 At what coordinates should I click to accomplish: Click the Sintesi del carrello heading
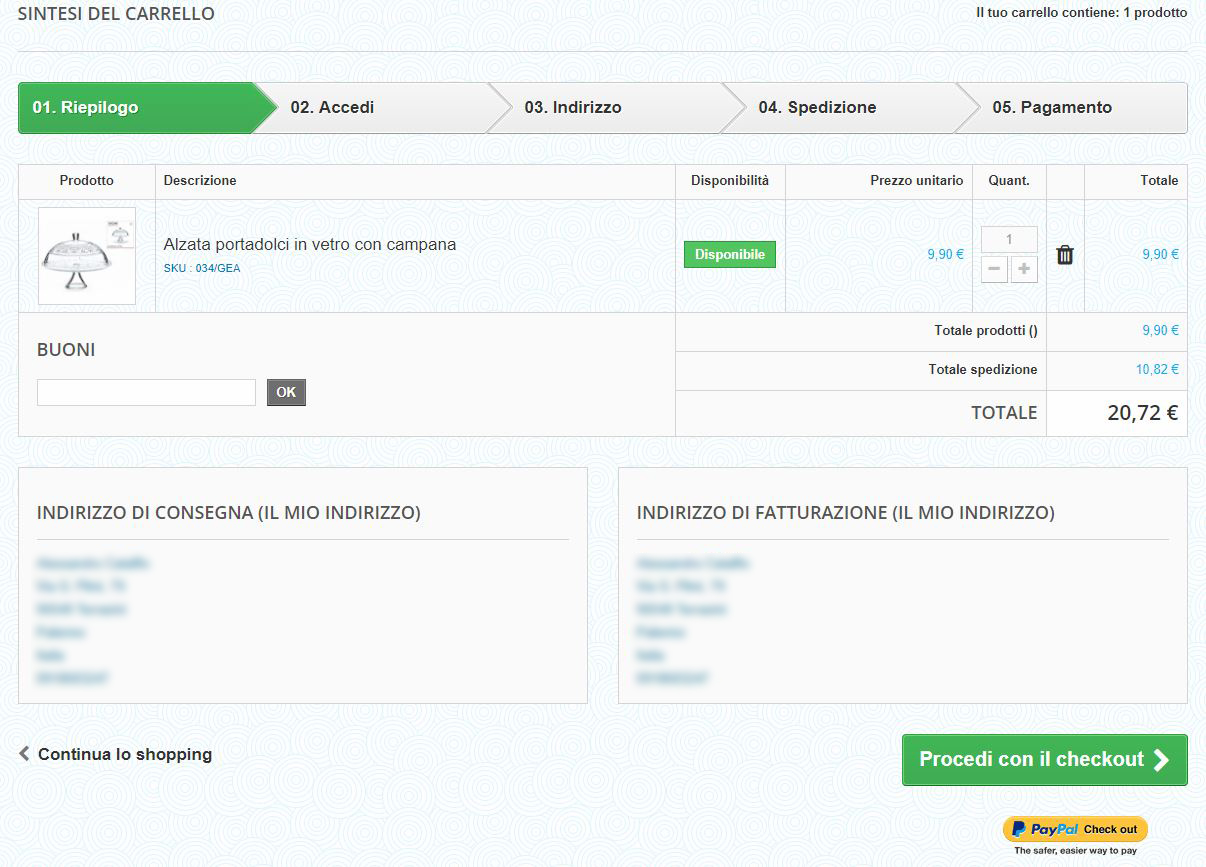(116, 14)
